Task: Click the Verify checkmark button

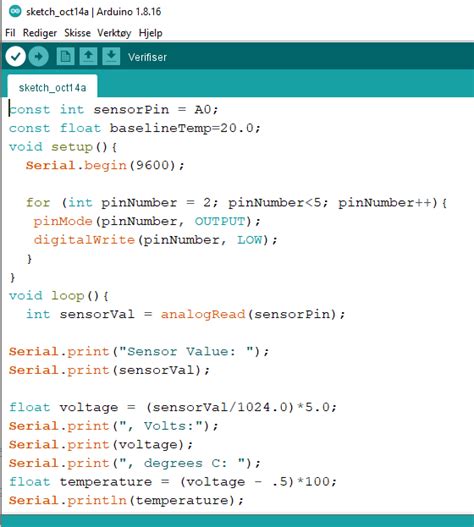Action: coord(15,56)
